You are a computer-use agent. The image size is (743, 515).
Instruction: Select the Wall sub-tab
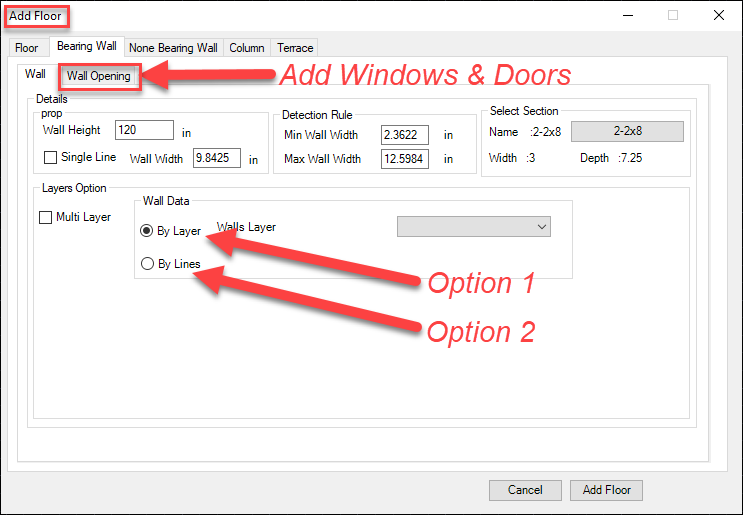coord(36,74)
